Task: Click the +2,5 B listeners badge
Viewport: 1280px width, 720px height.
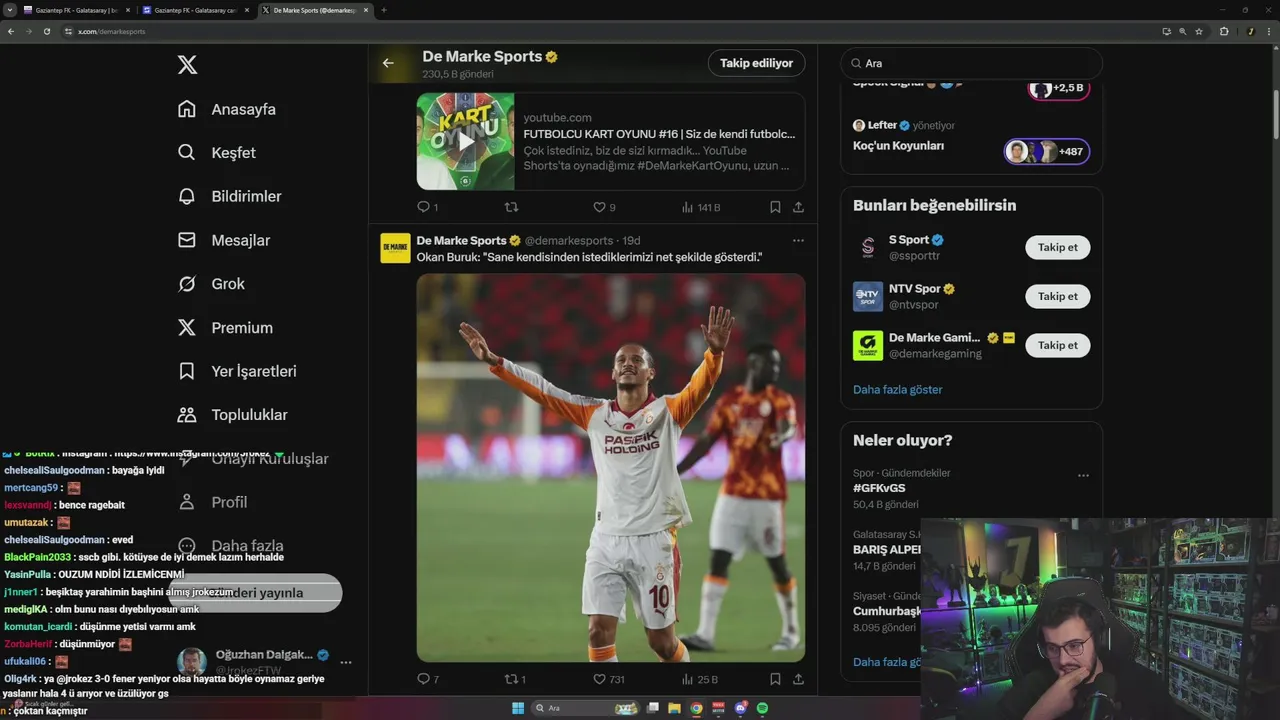Action: click(1058, 88)
